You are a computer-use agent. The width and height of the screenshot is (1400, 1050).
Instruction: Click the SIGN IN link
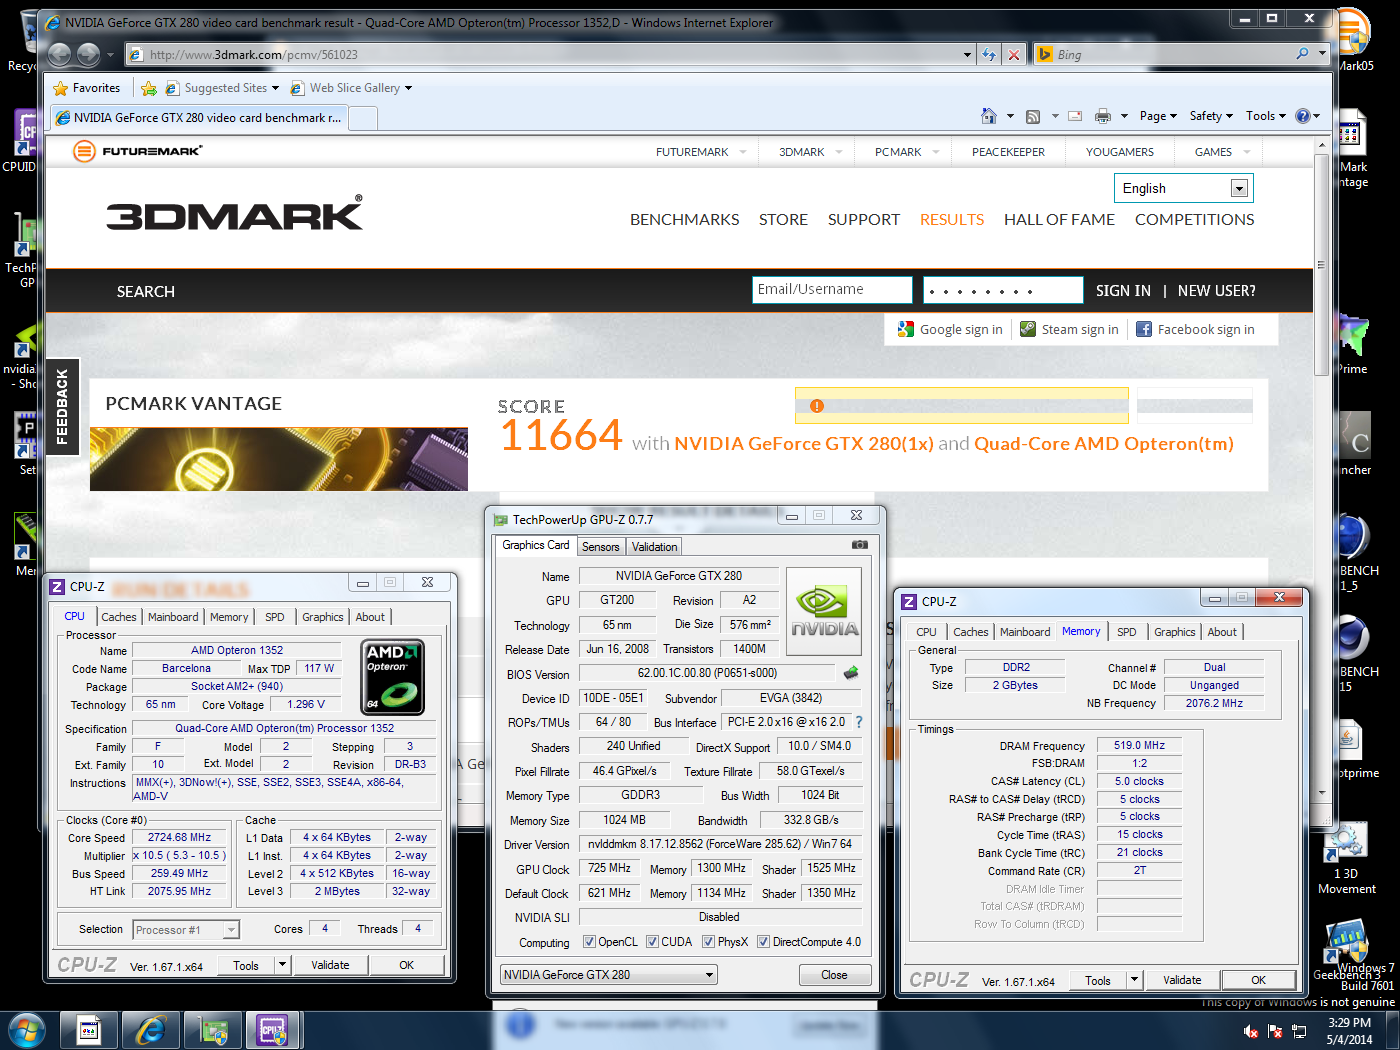pyautogui.click(x=1123, y=291)
